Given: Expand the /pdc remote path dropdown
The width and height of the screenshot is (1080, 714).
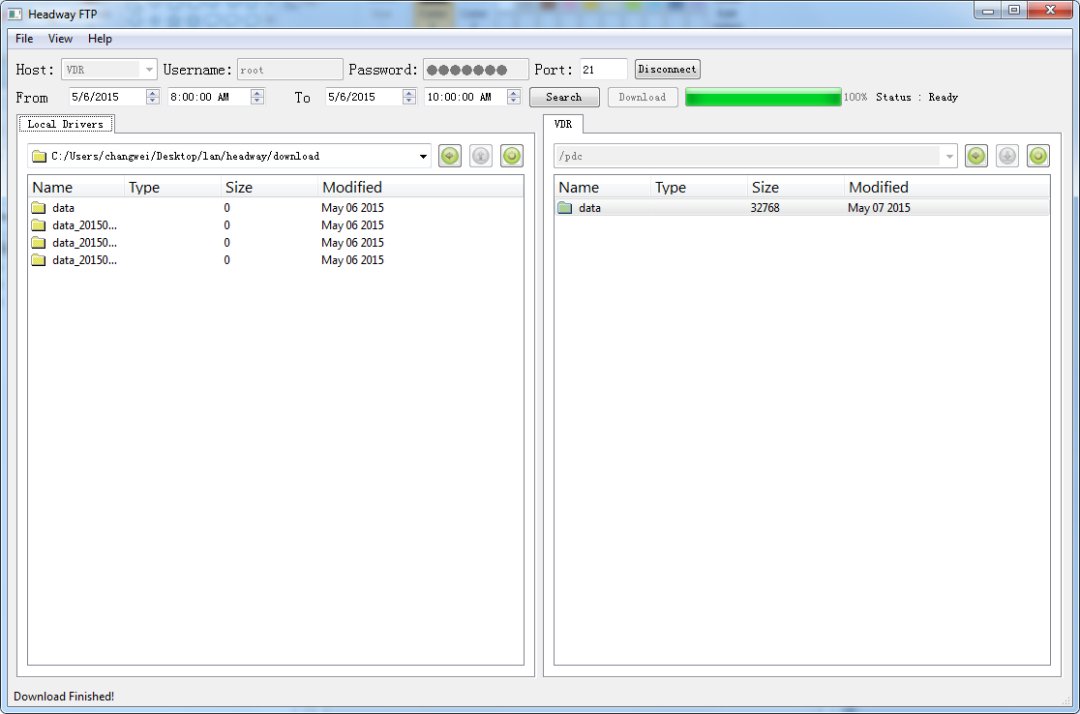Looking at the screenshot, I should (x=948, y=156).
